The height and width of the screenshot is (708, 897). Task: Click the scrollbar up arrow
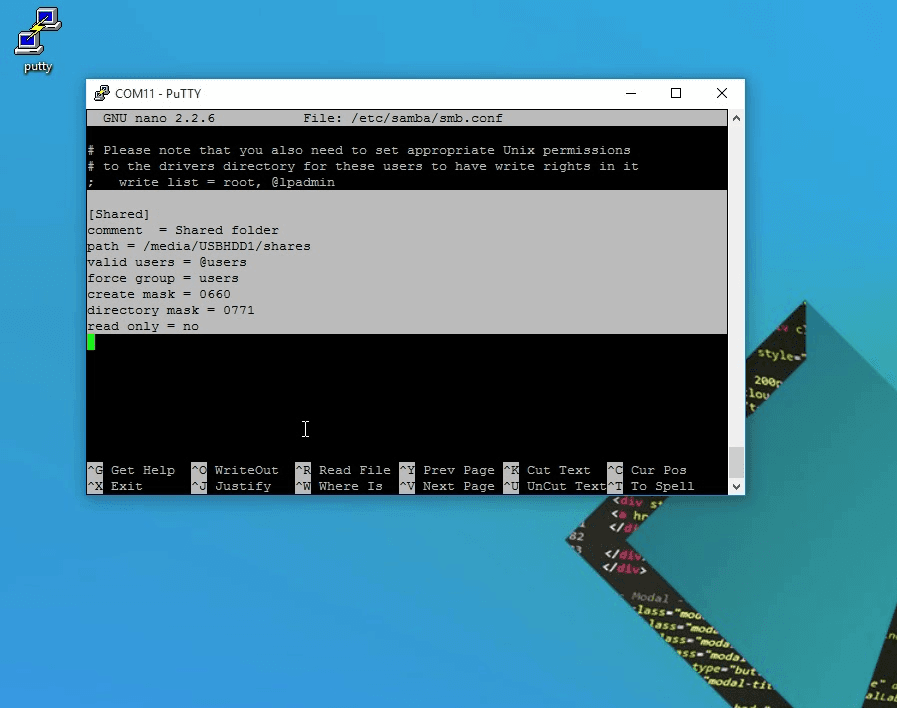736,116
